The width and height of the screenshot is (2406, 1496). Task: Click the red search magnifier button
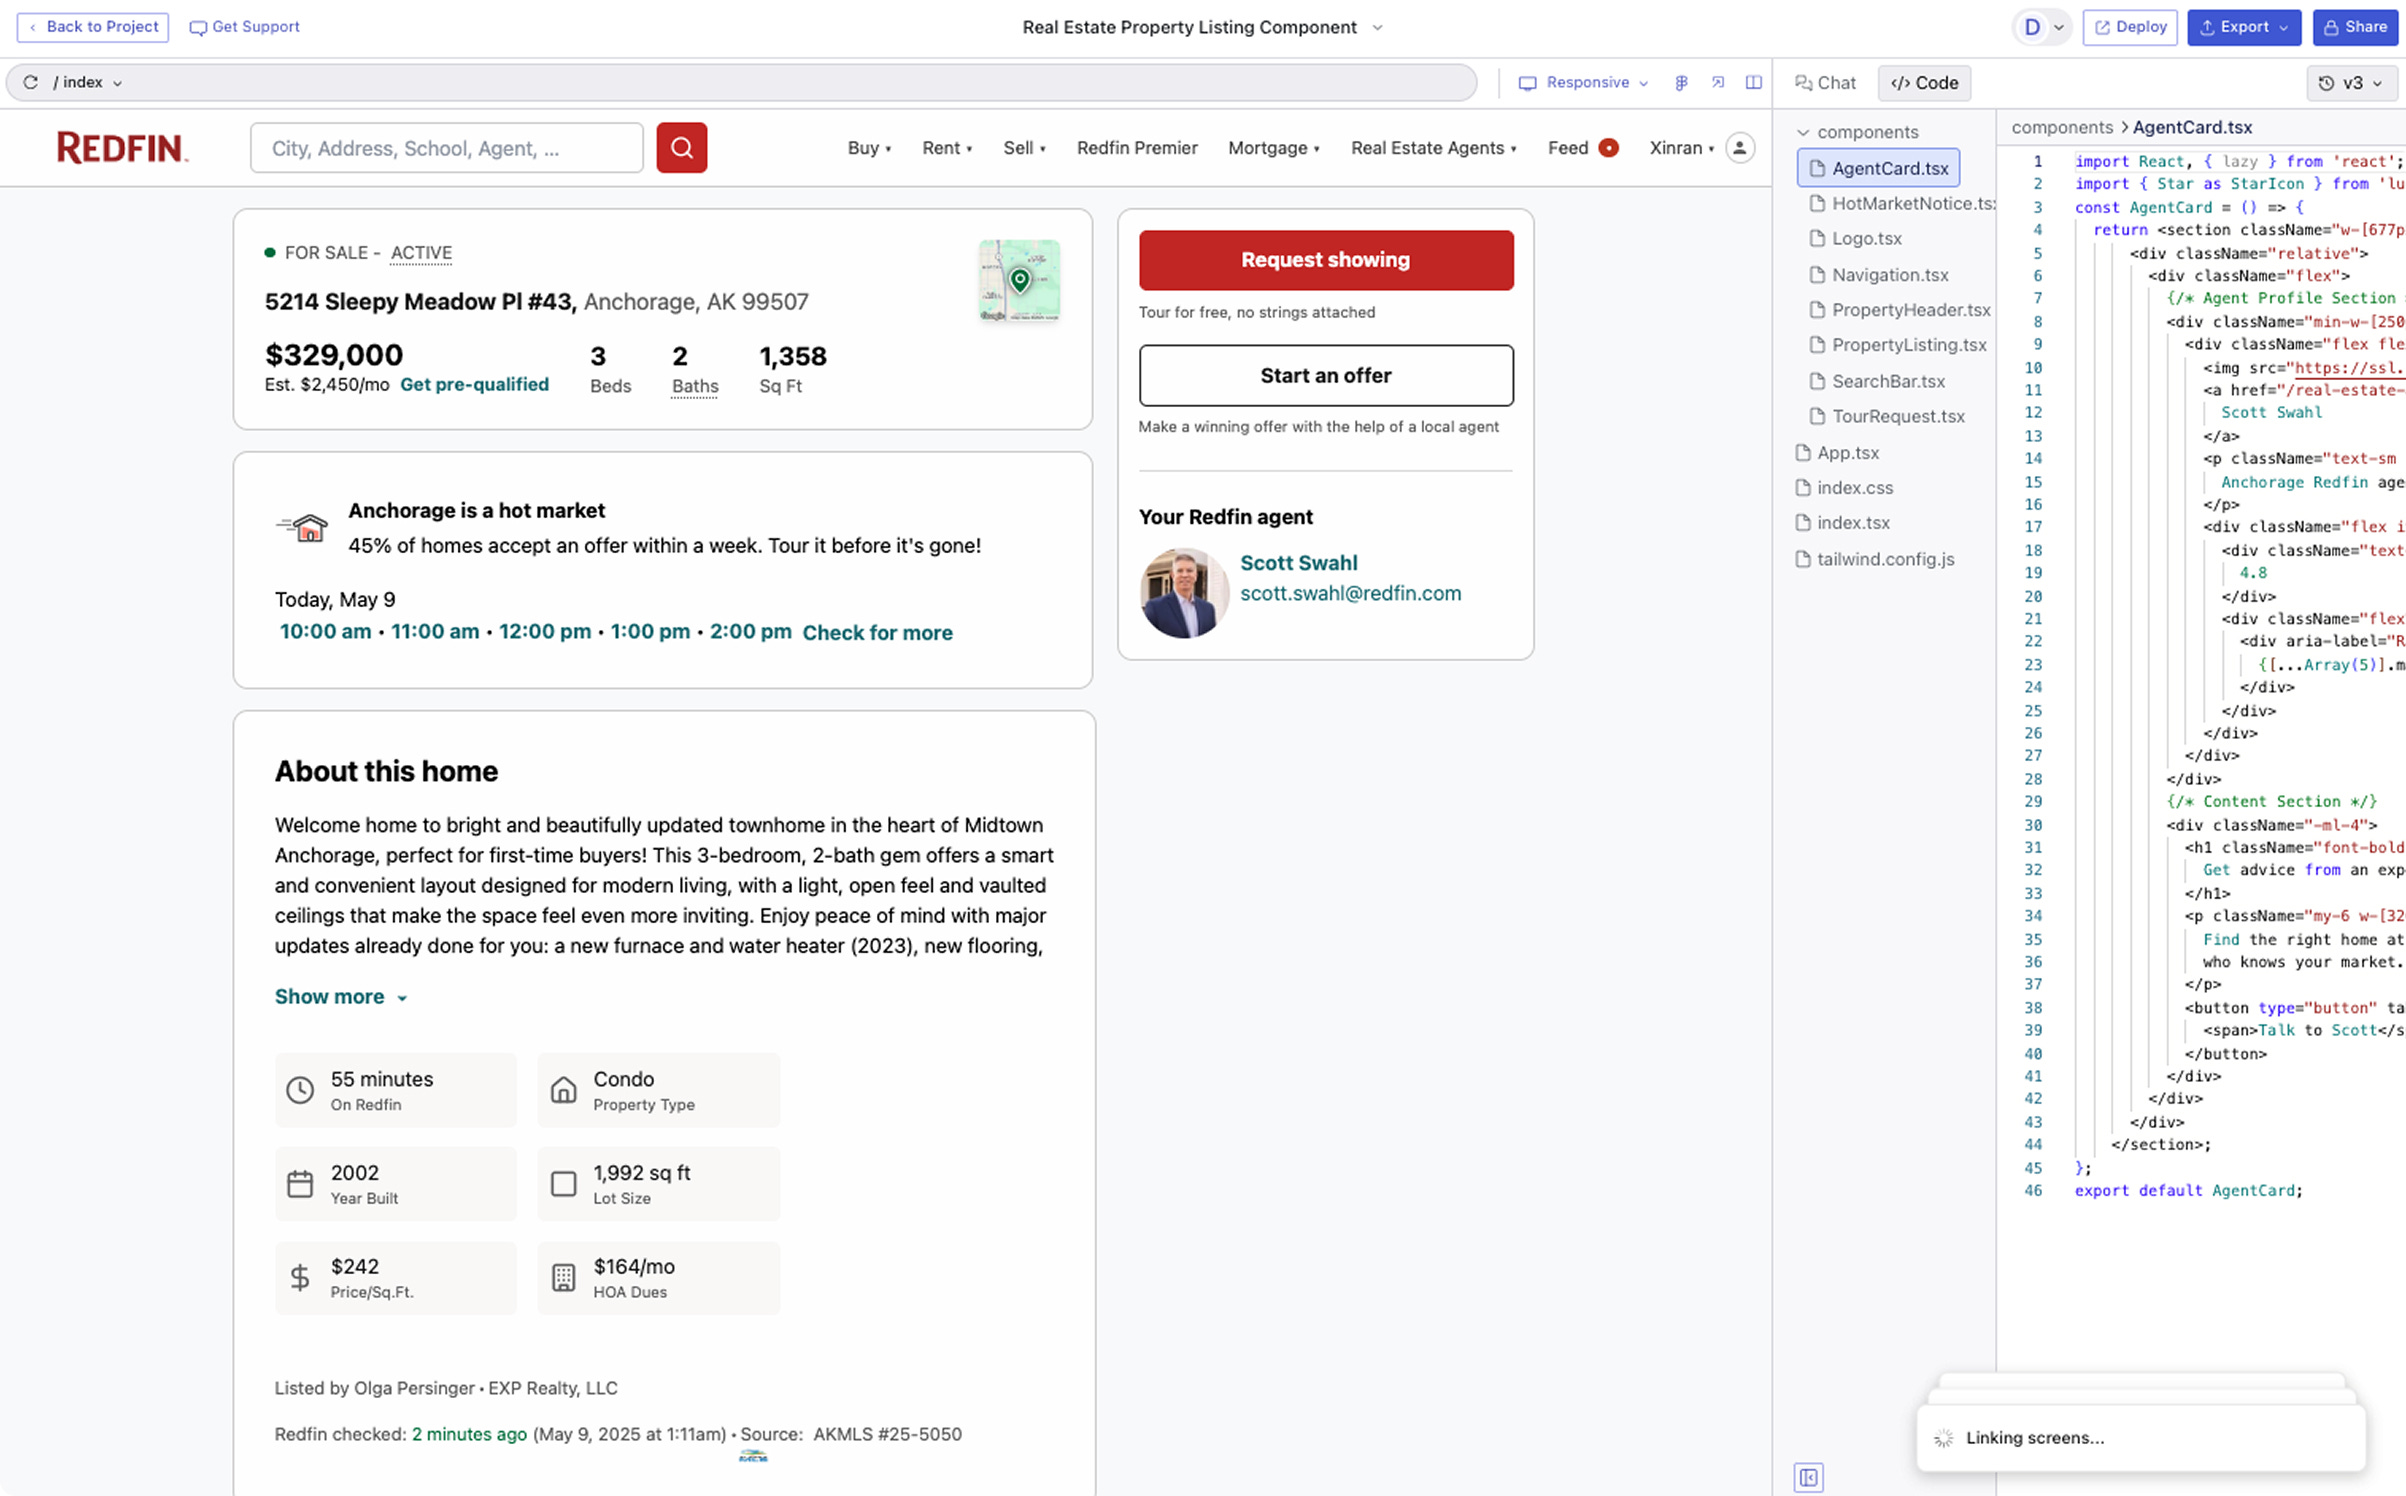[681, 148]
